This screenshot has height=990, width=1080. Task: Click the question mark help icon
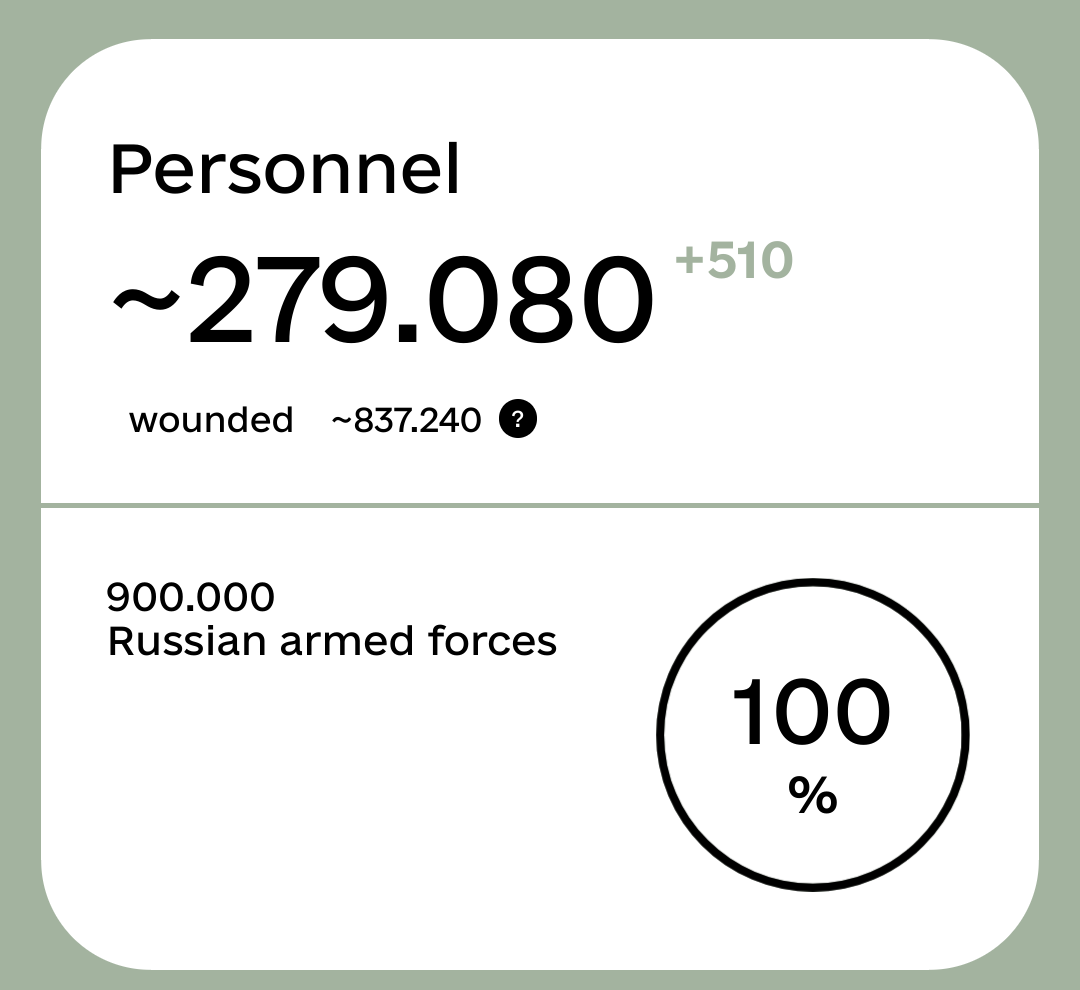518,419
